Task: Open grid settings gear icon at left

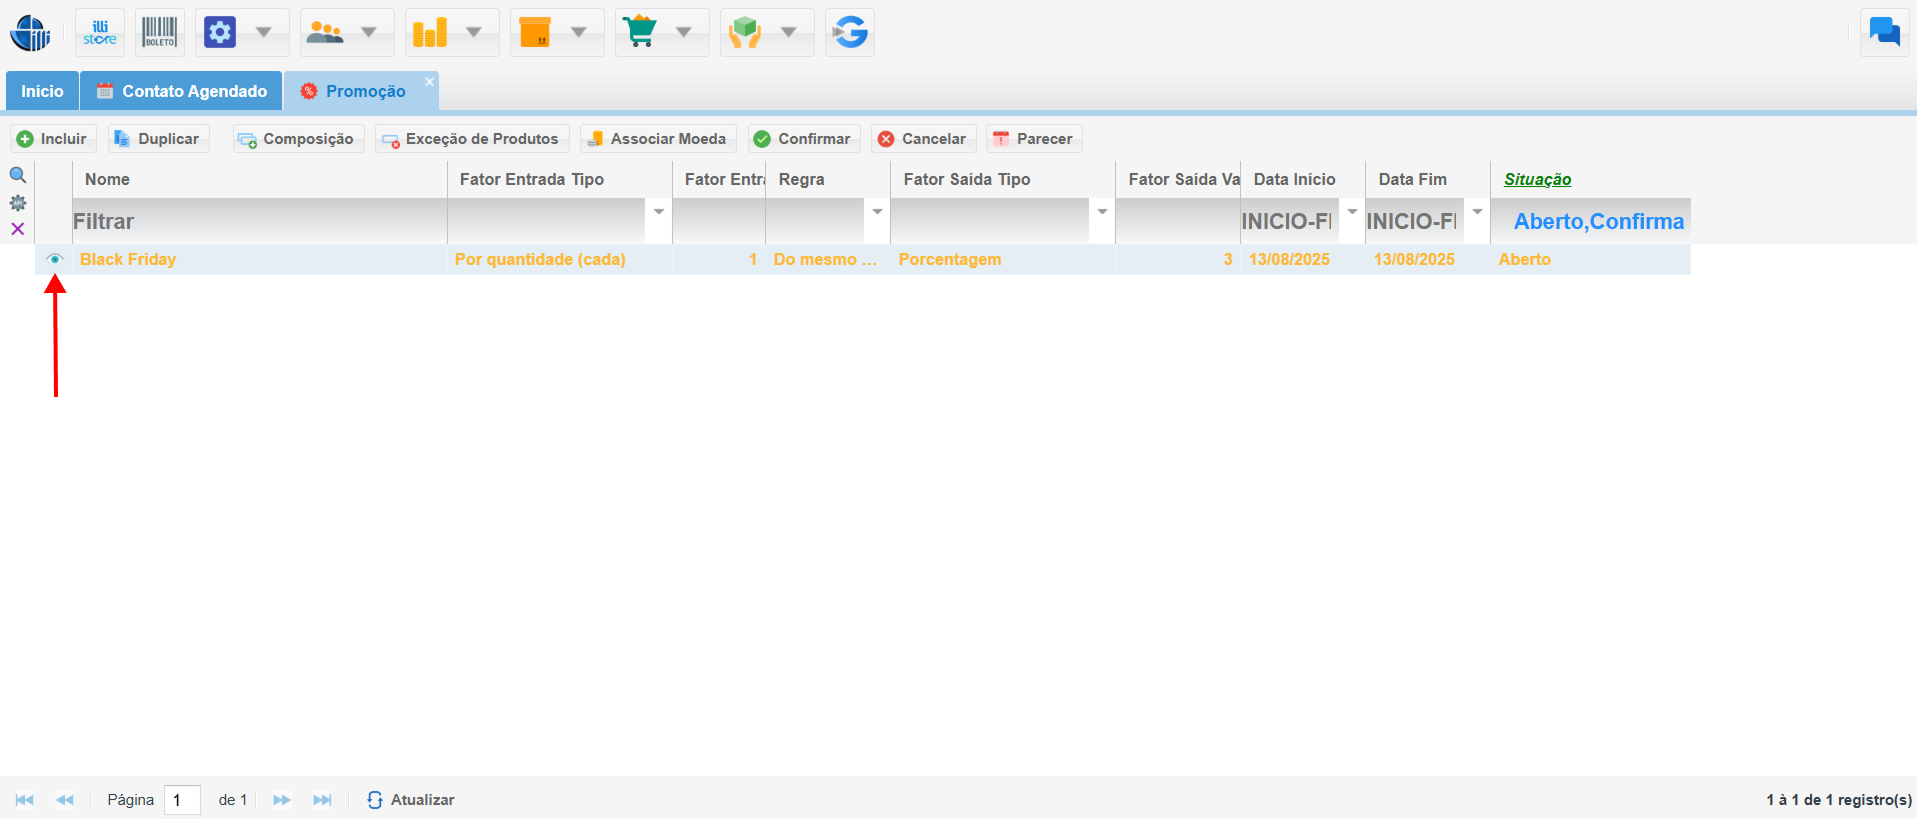Action: (18, 203)
